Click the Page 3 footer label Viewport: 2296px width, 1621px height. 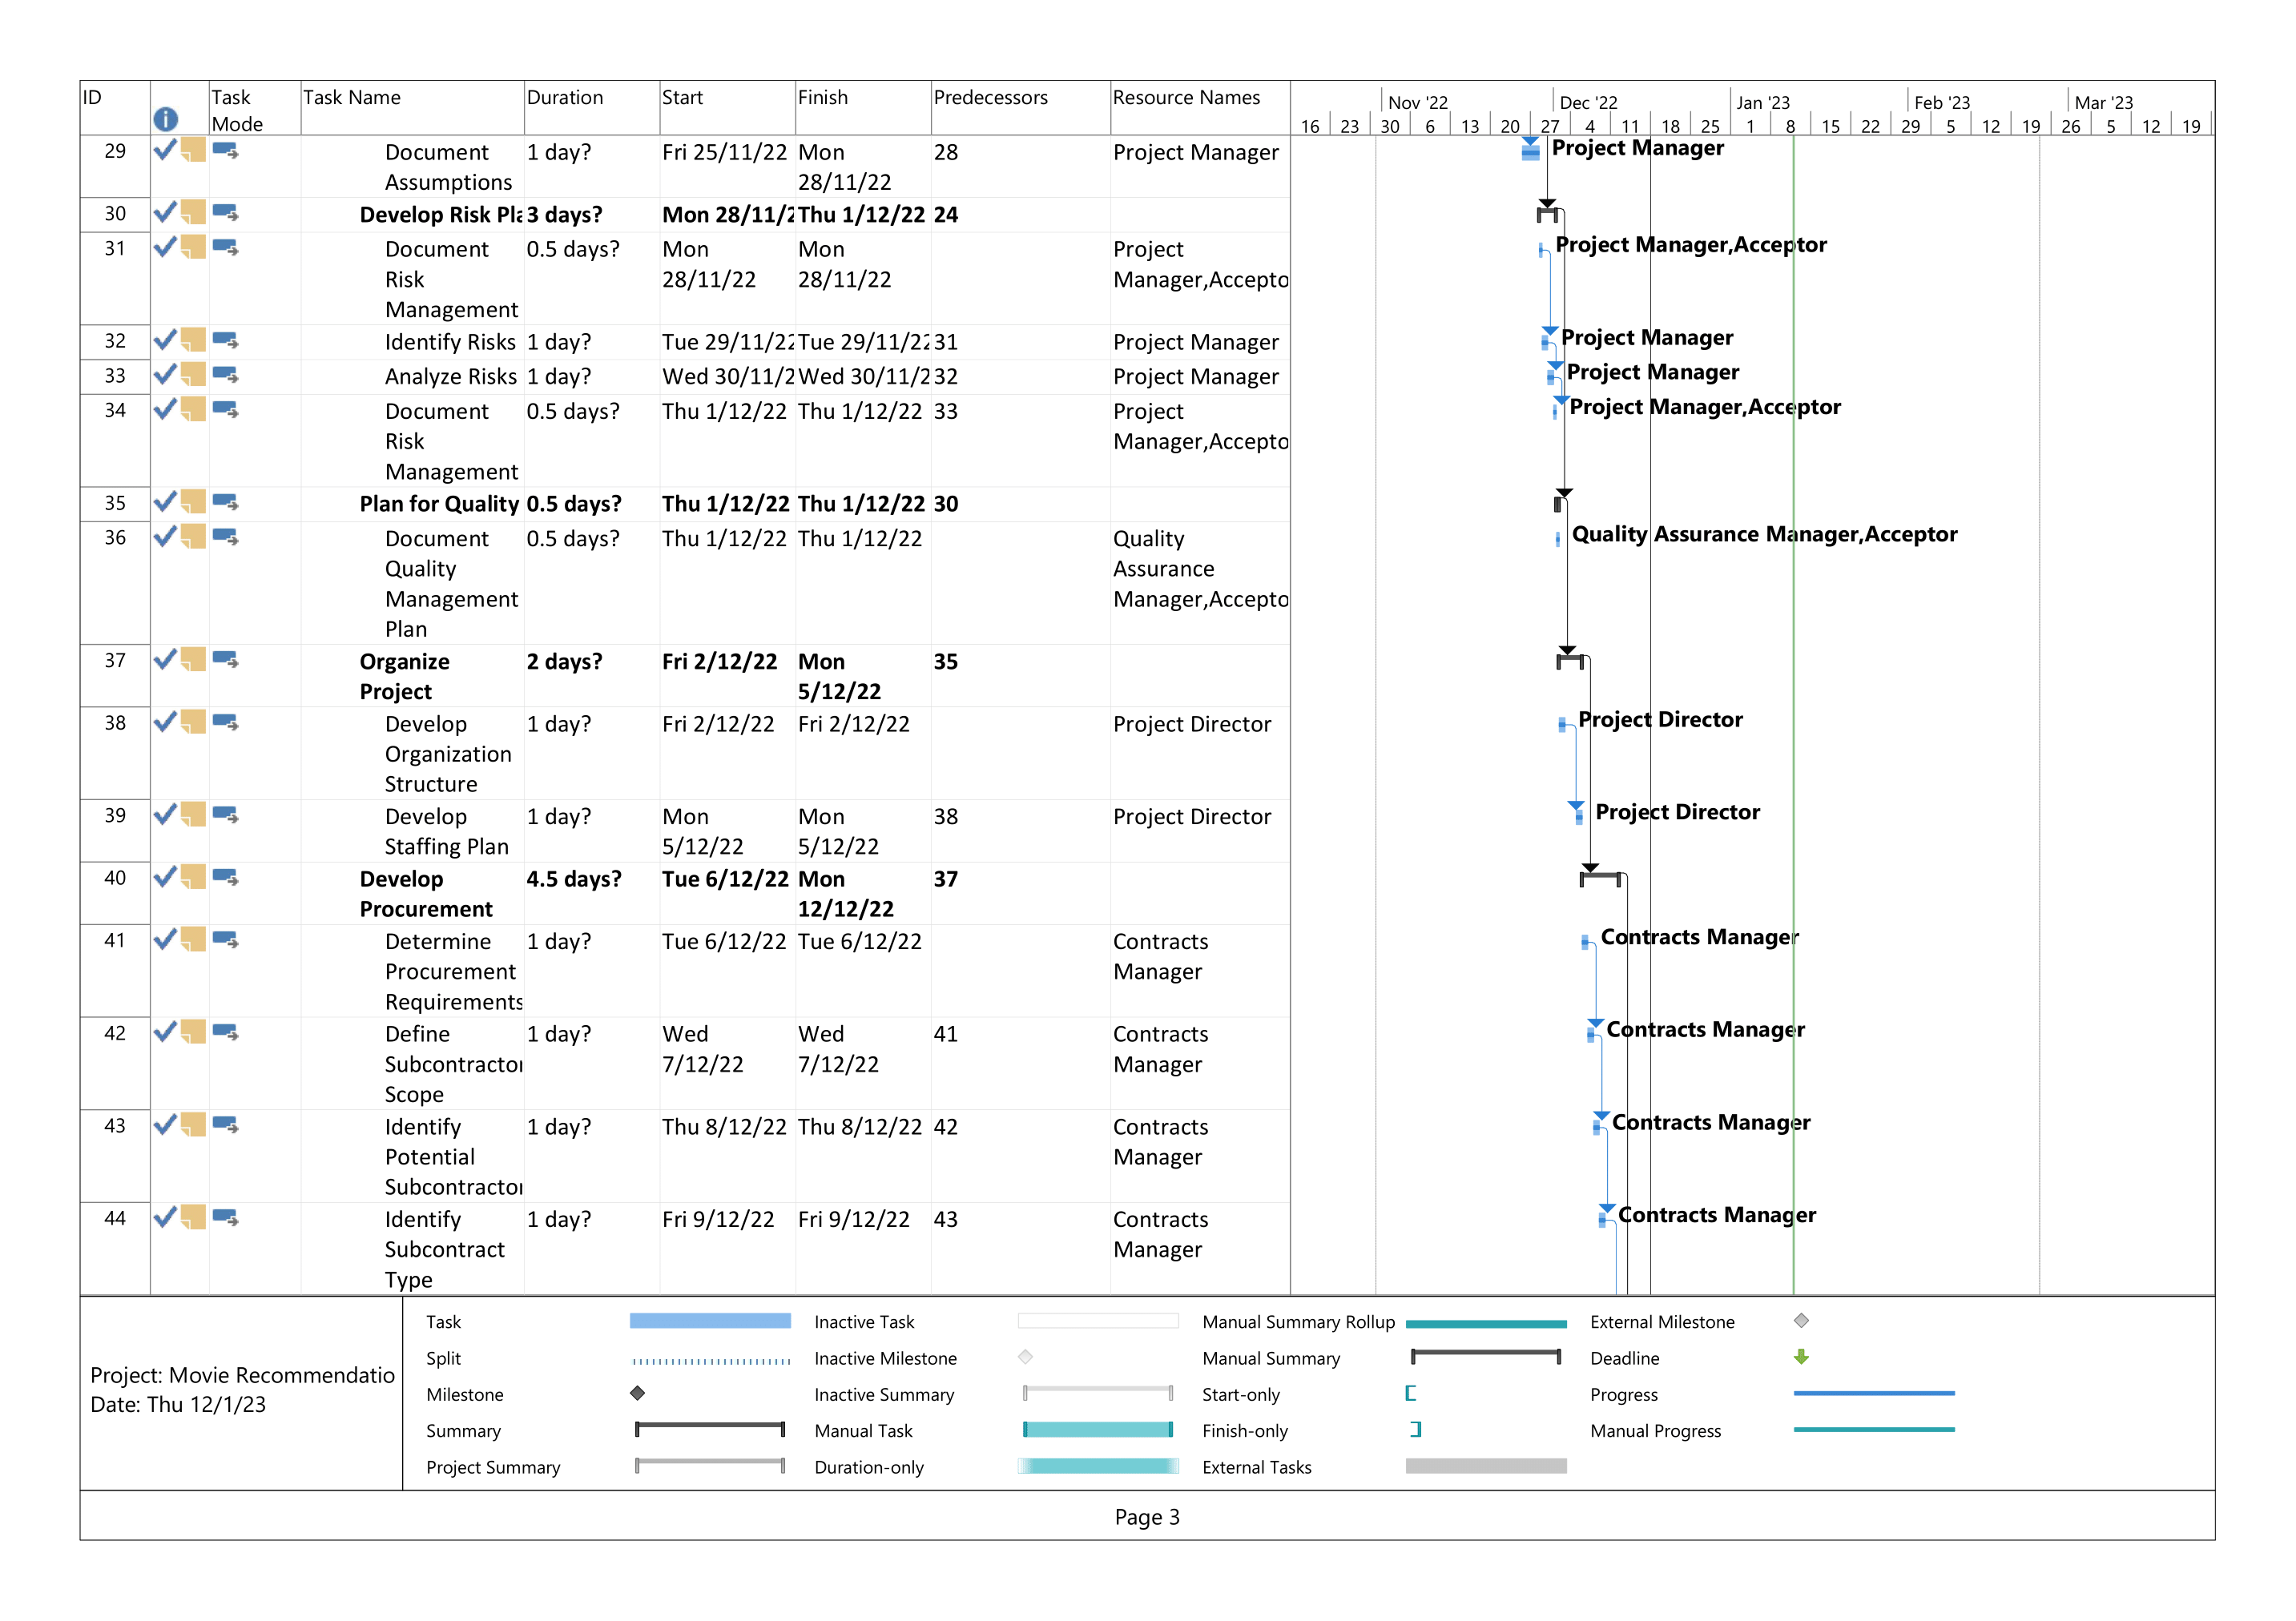tap(1146, 1516)
